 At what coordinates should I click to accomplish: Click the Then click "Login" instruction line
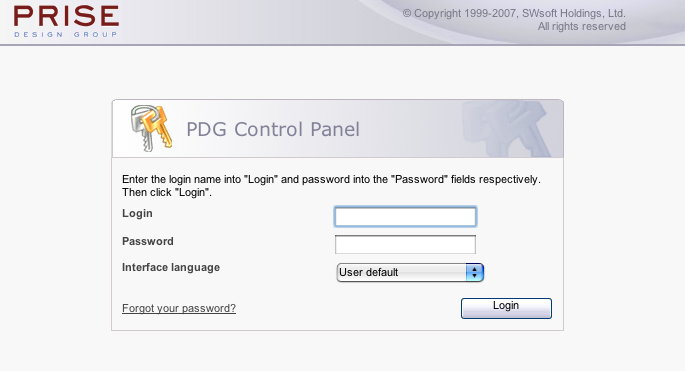[x=167, y=192]
